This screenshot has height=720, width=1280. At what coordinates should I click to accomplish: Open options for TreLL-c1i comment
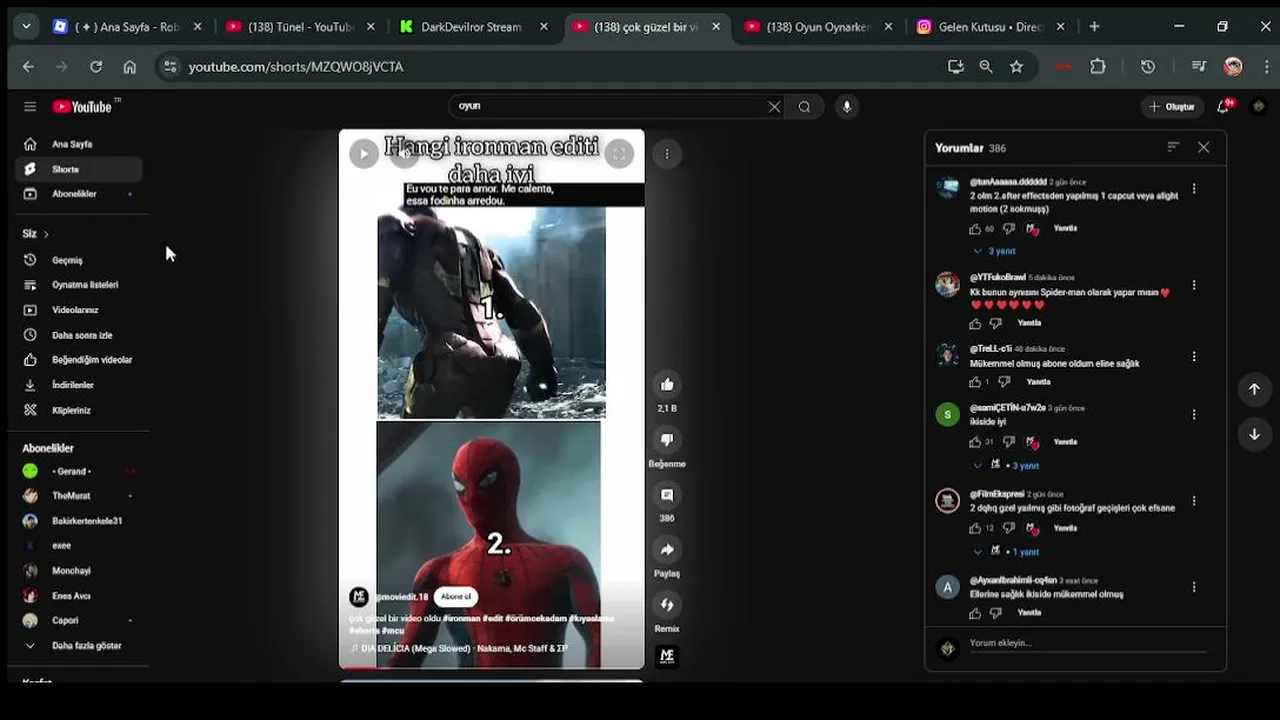1194,356
